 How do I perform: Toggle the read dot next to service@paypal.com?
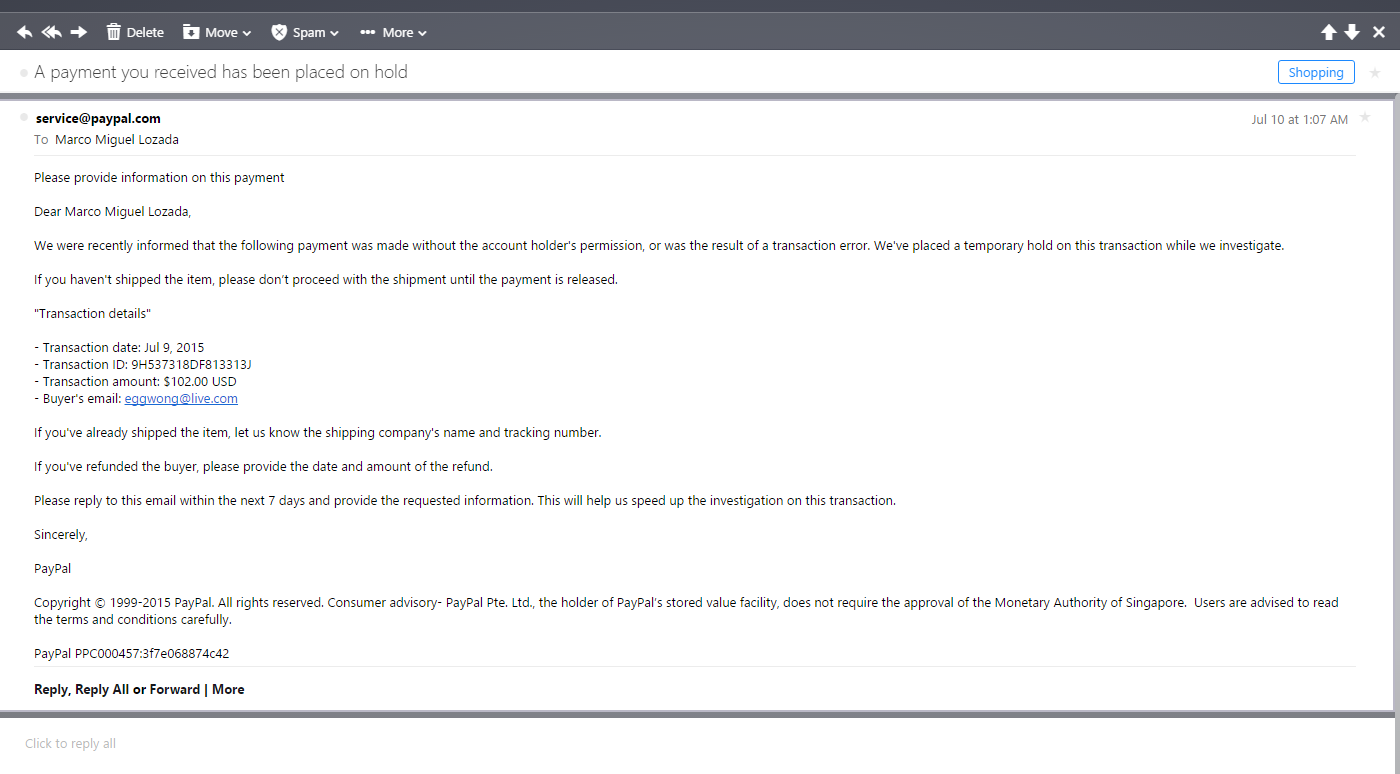[24, 117]
